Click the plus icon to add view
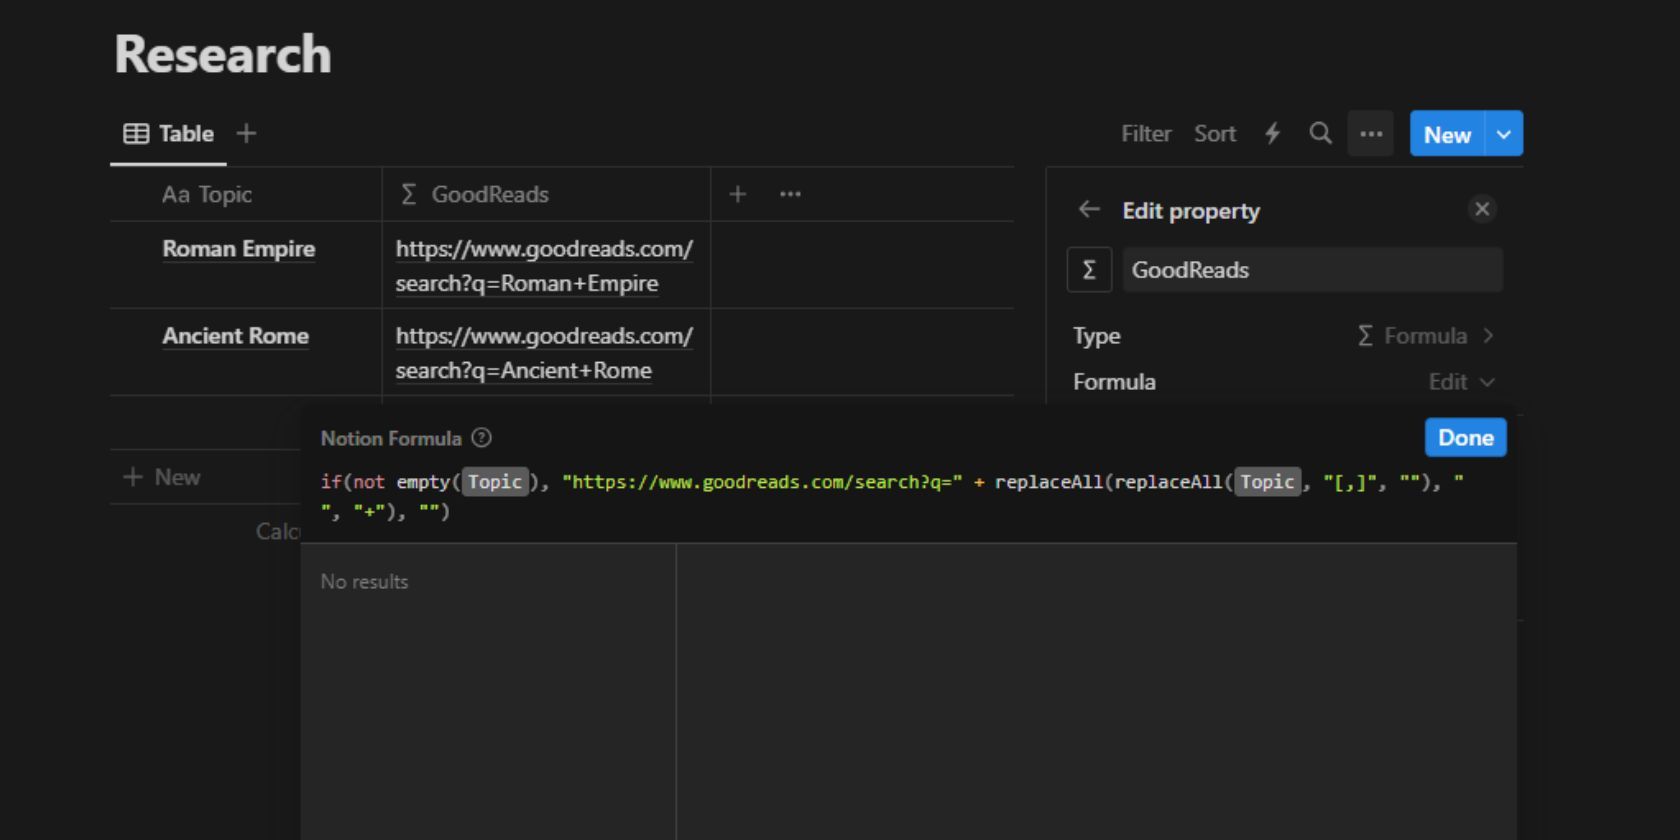Image resolution: width=1680 pixels, height=840 pixels. 246,134
